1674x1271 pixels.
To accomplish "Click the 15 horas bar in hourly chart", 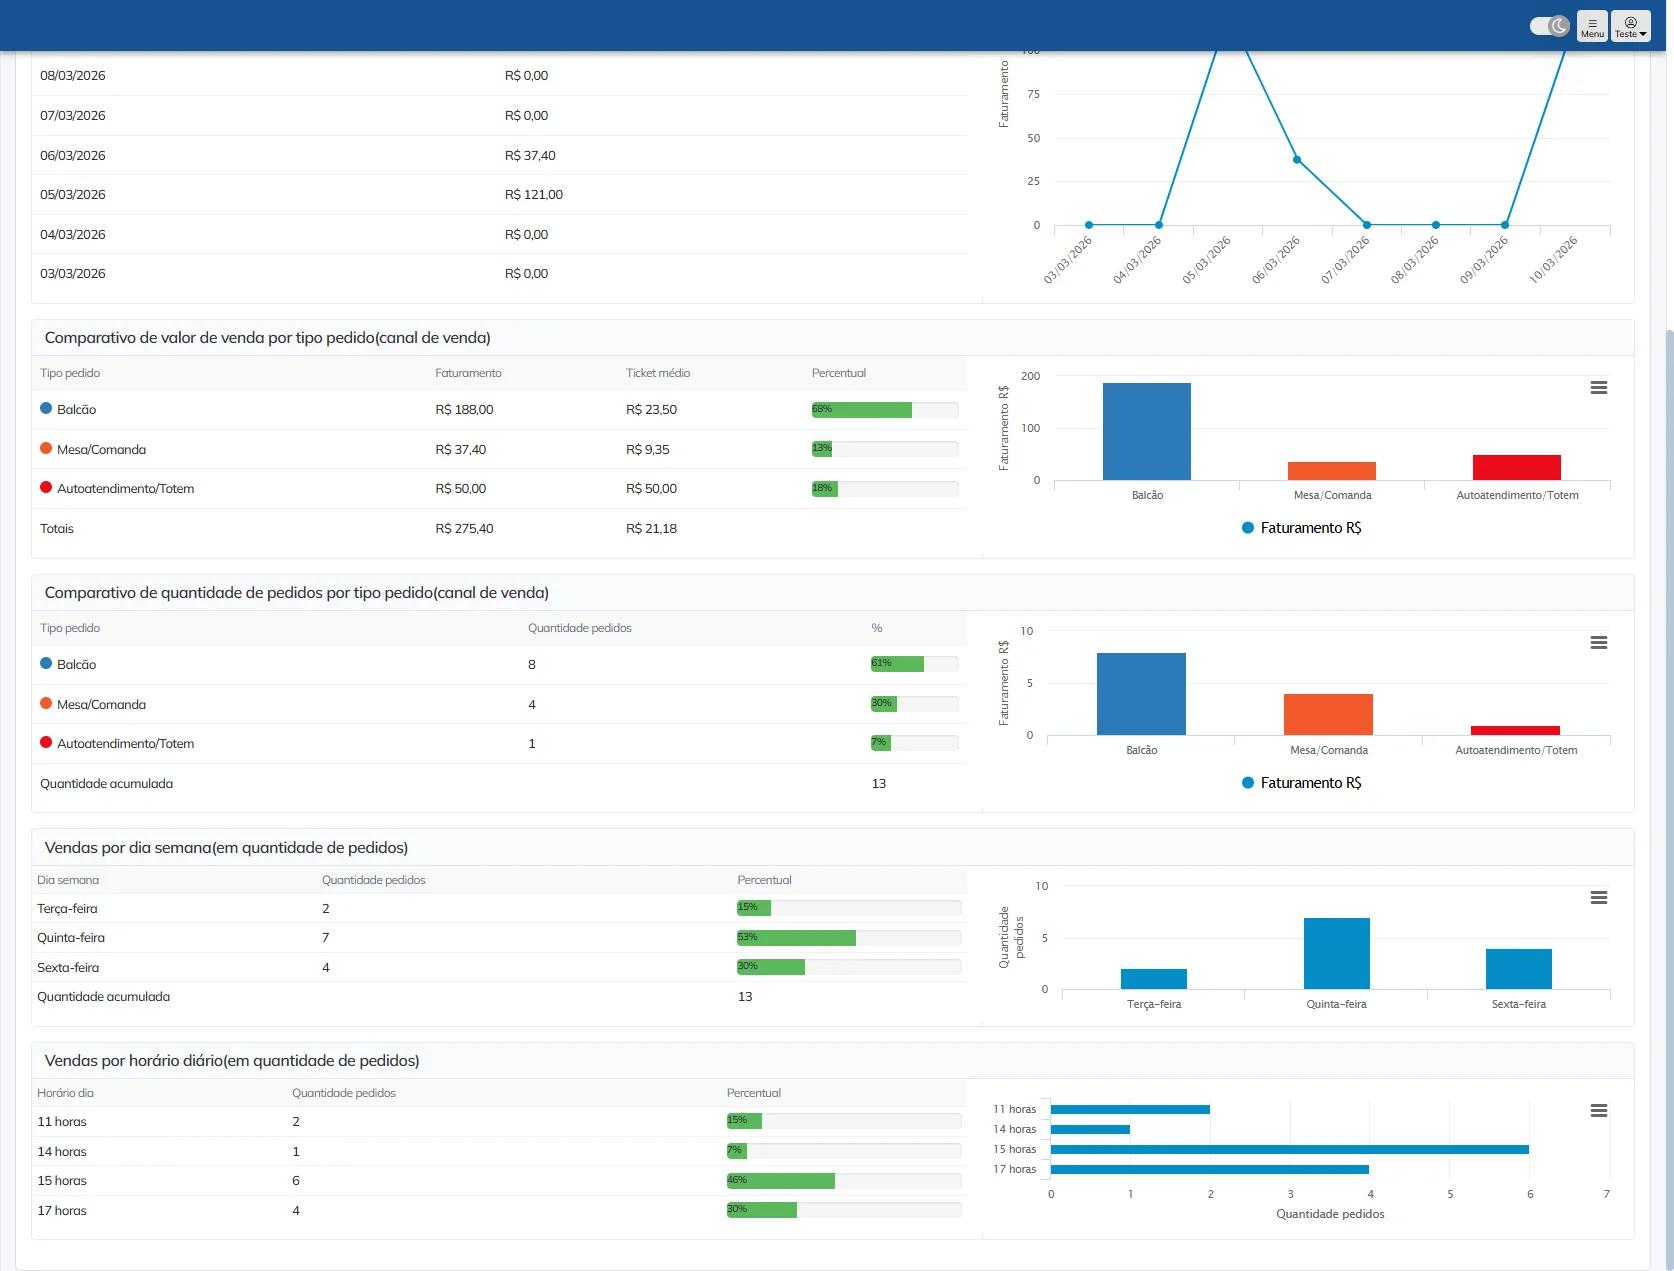I will coord(1289,1150).
